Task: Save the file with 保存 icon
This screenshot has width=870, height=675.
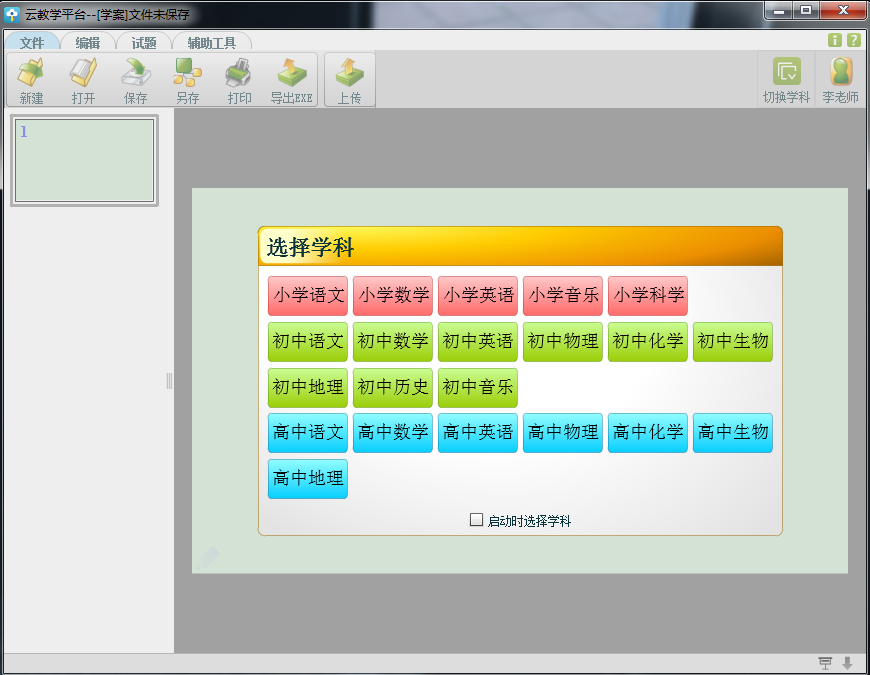Action: click(135, 79)
